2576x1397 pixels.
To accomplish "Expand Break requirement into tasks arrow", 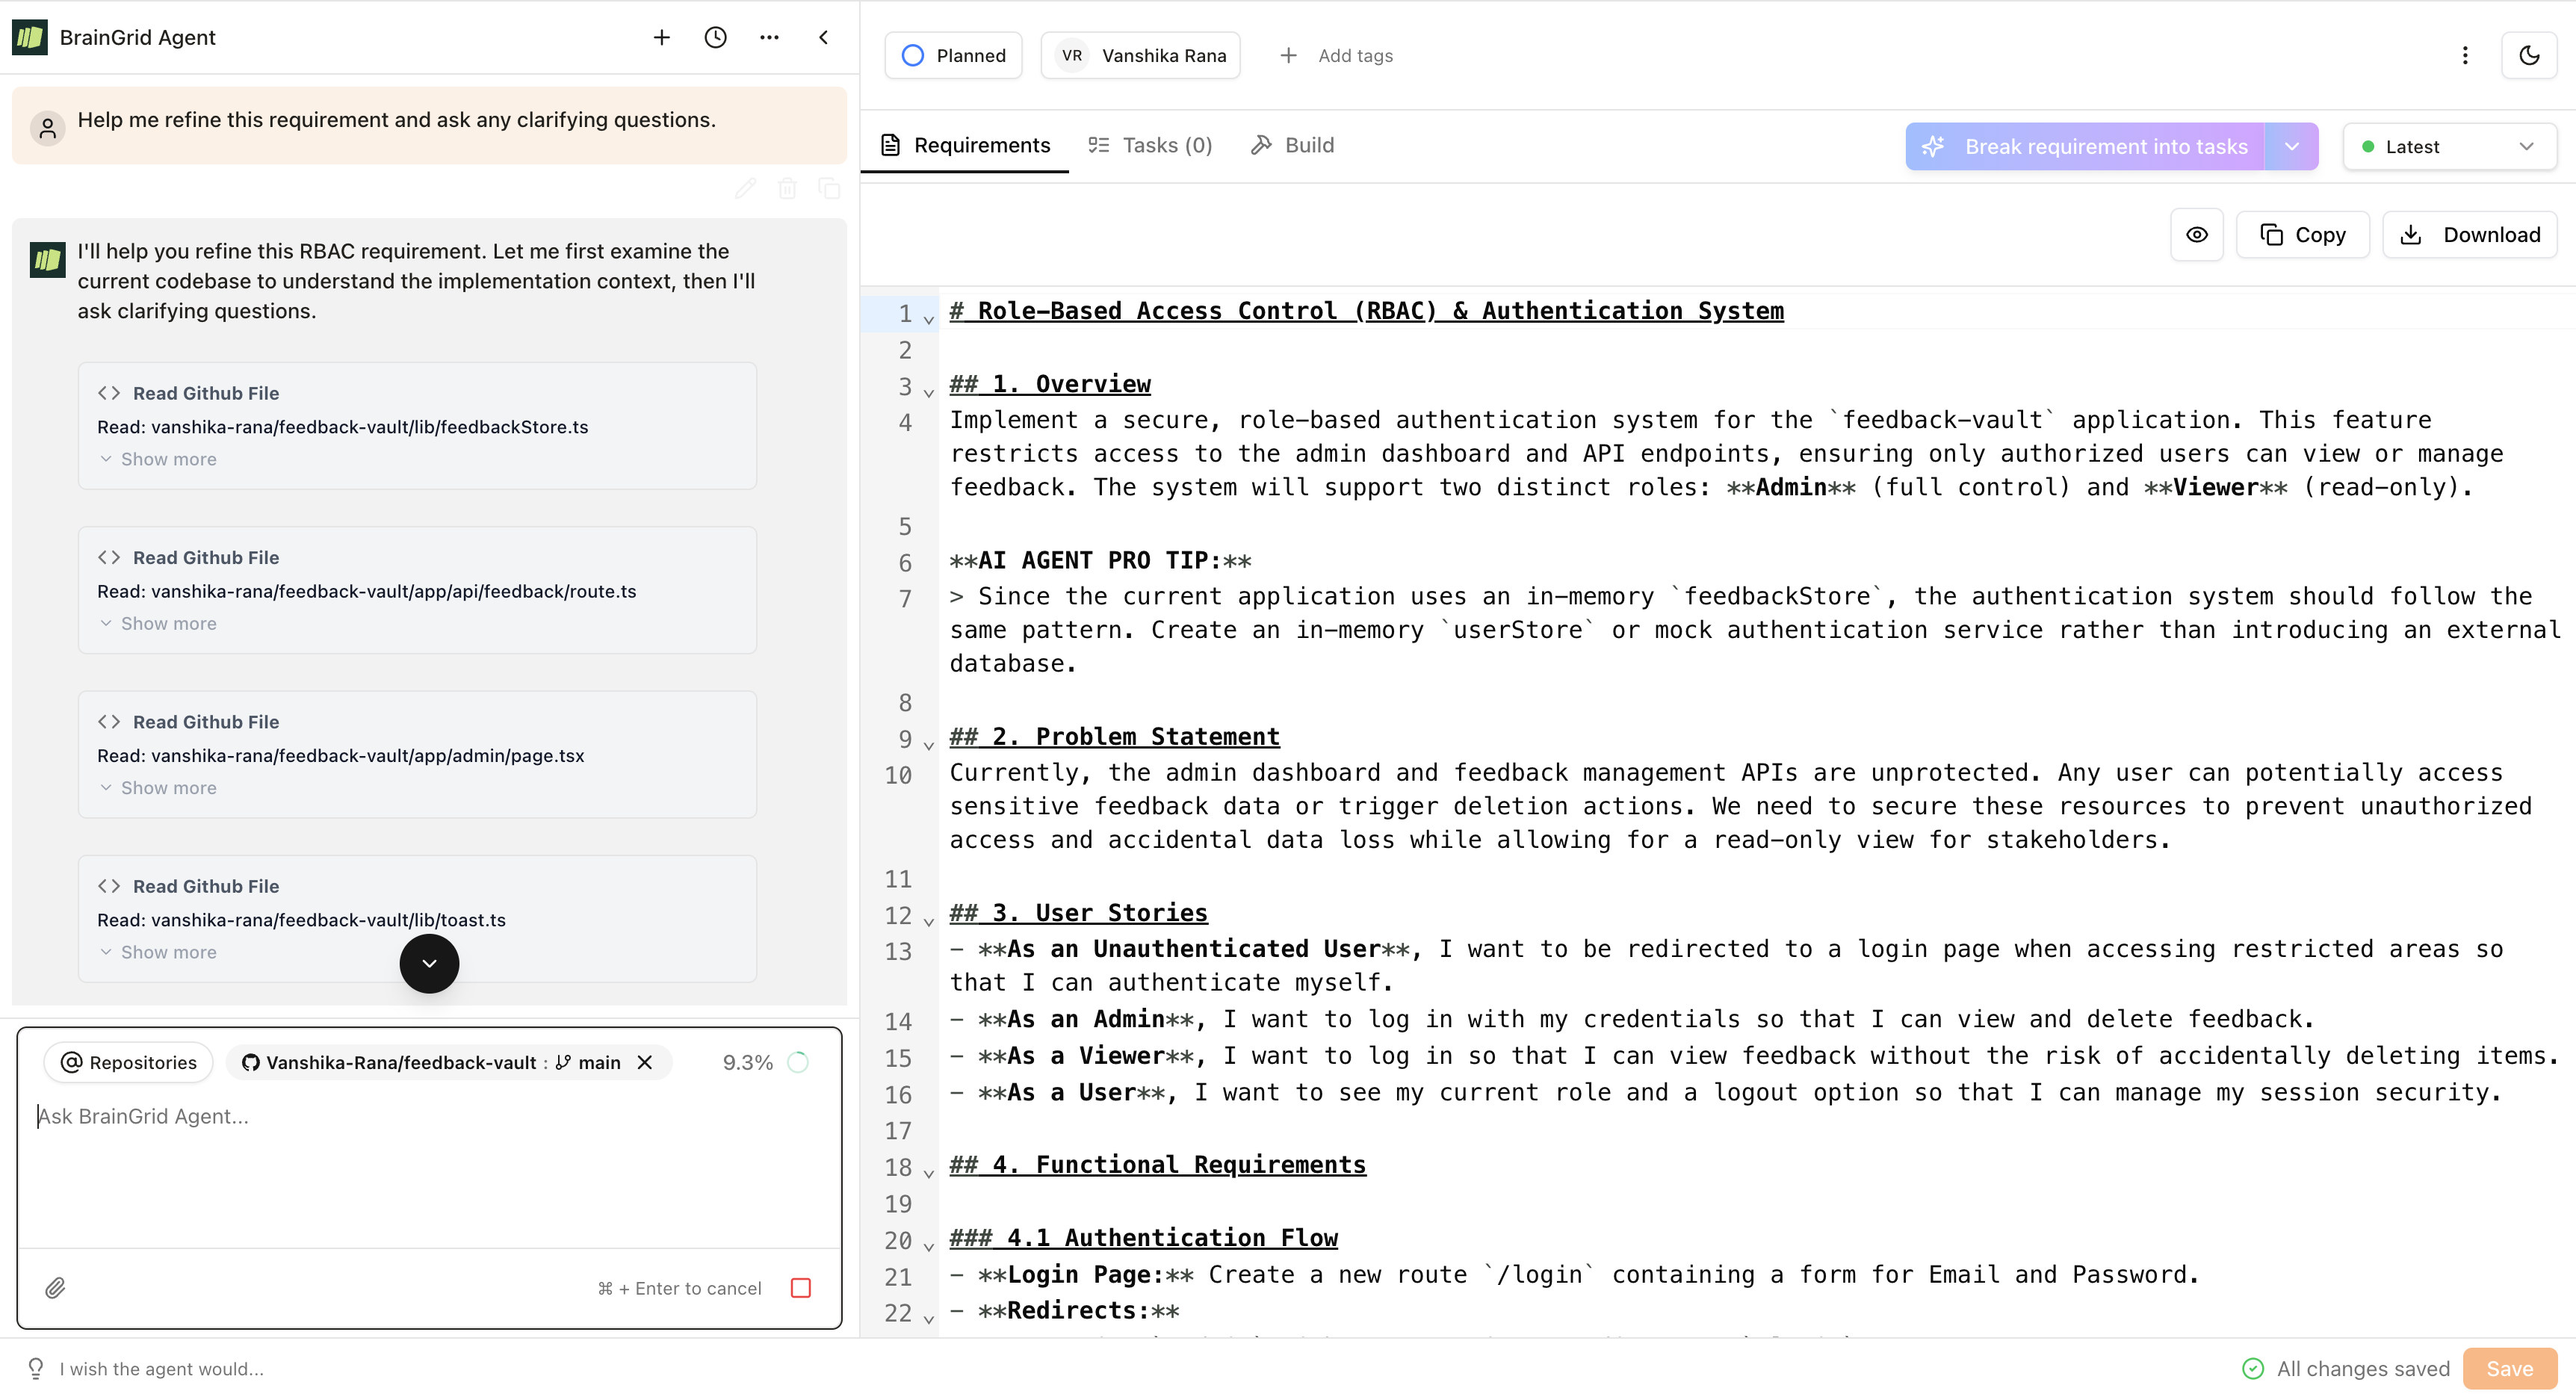I will tap(2291, 146).
